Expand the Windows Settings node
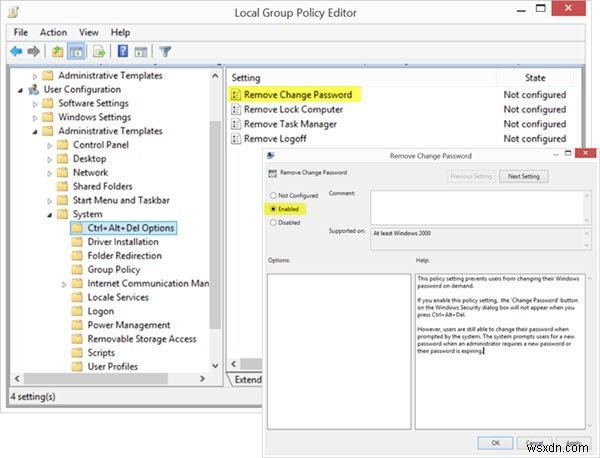600x458 pixels. tap(35, 118)
